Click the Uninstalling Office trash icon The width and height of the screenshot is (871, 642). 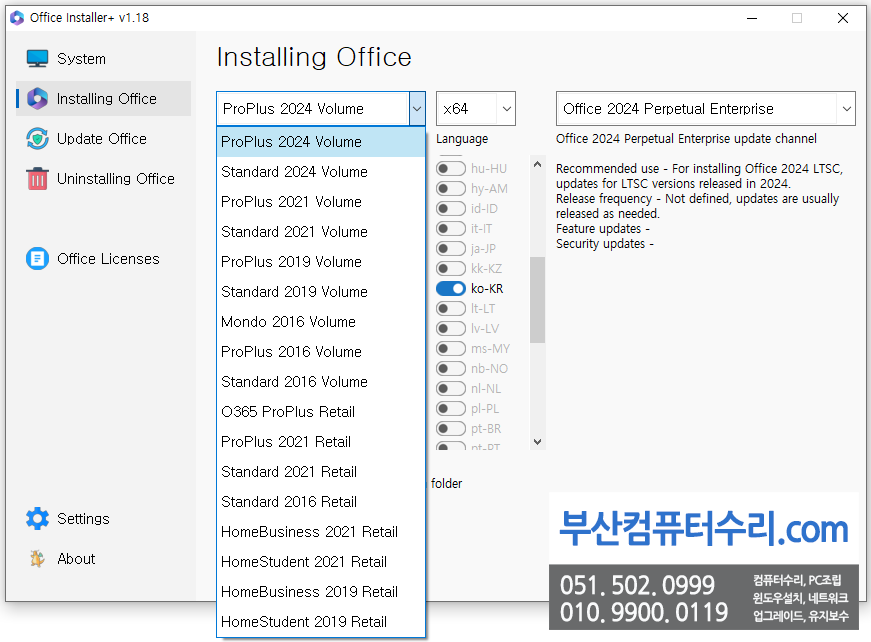coord(37,179)
